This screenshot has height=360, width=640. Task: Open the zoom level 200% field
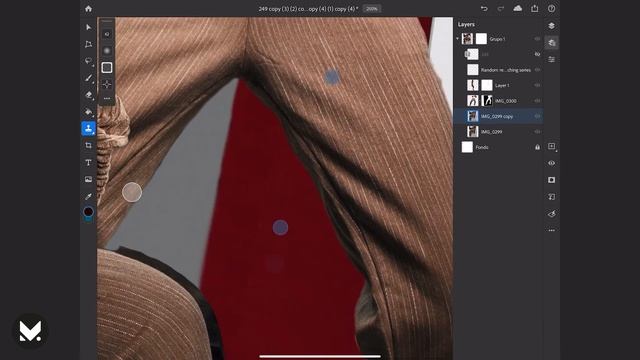coord(371,9)
